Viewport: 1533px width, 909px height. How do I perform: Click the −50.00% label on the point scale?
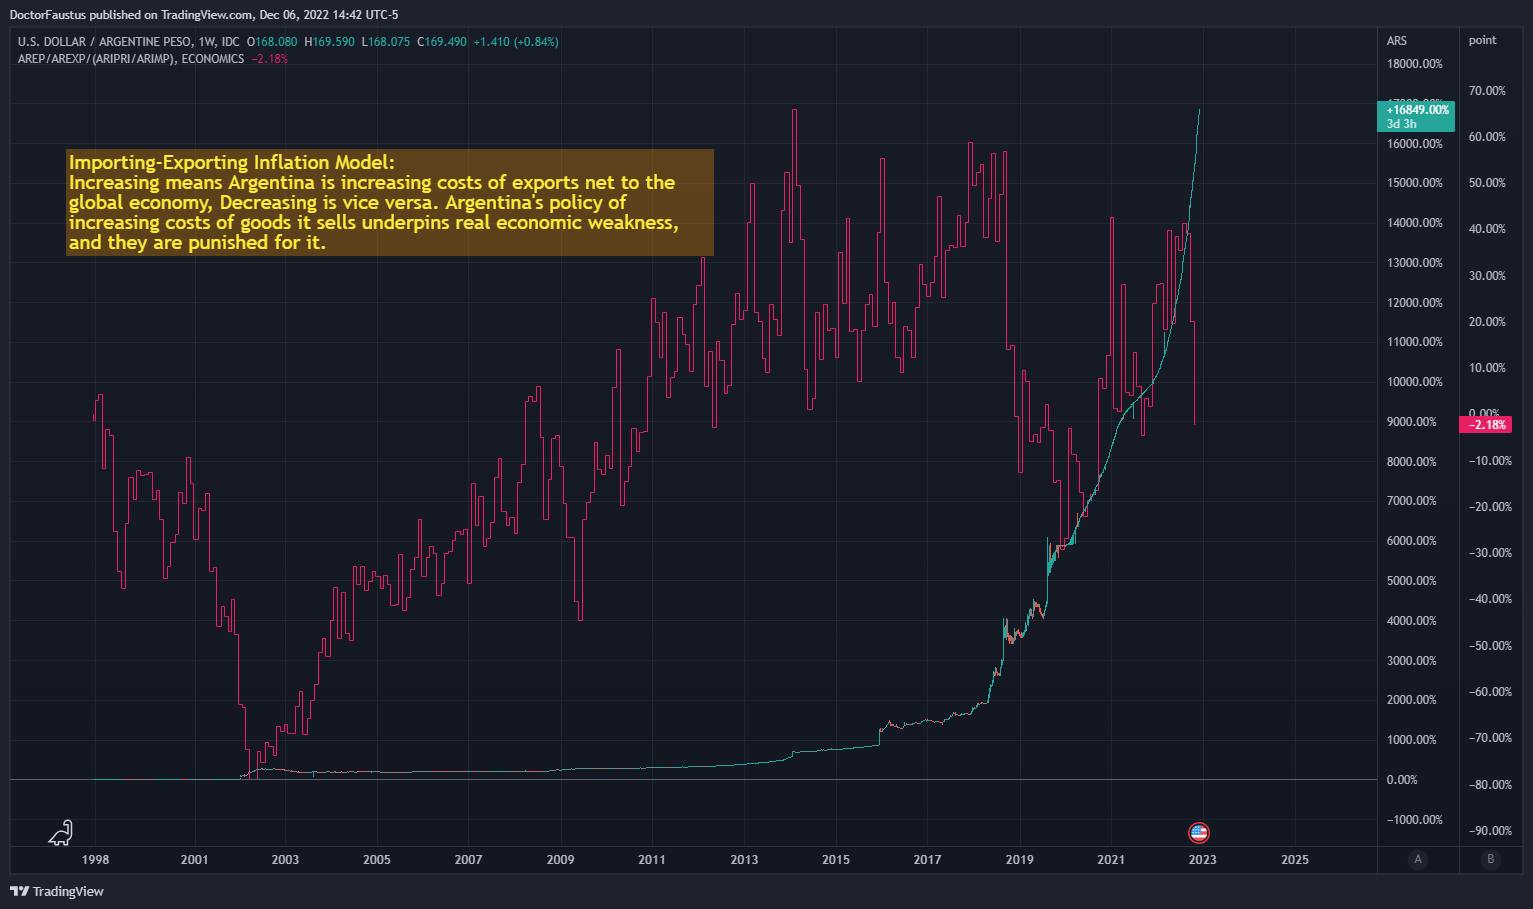1490,646
